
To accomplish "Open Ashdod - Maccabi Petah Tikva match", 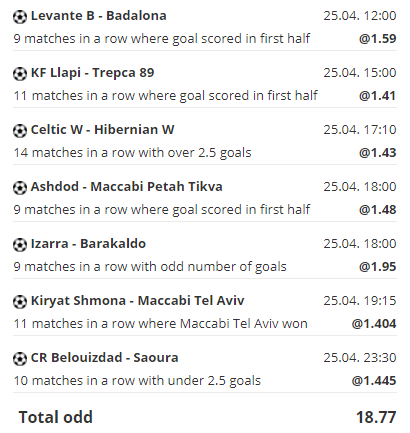I will 126,187.
